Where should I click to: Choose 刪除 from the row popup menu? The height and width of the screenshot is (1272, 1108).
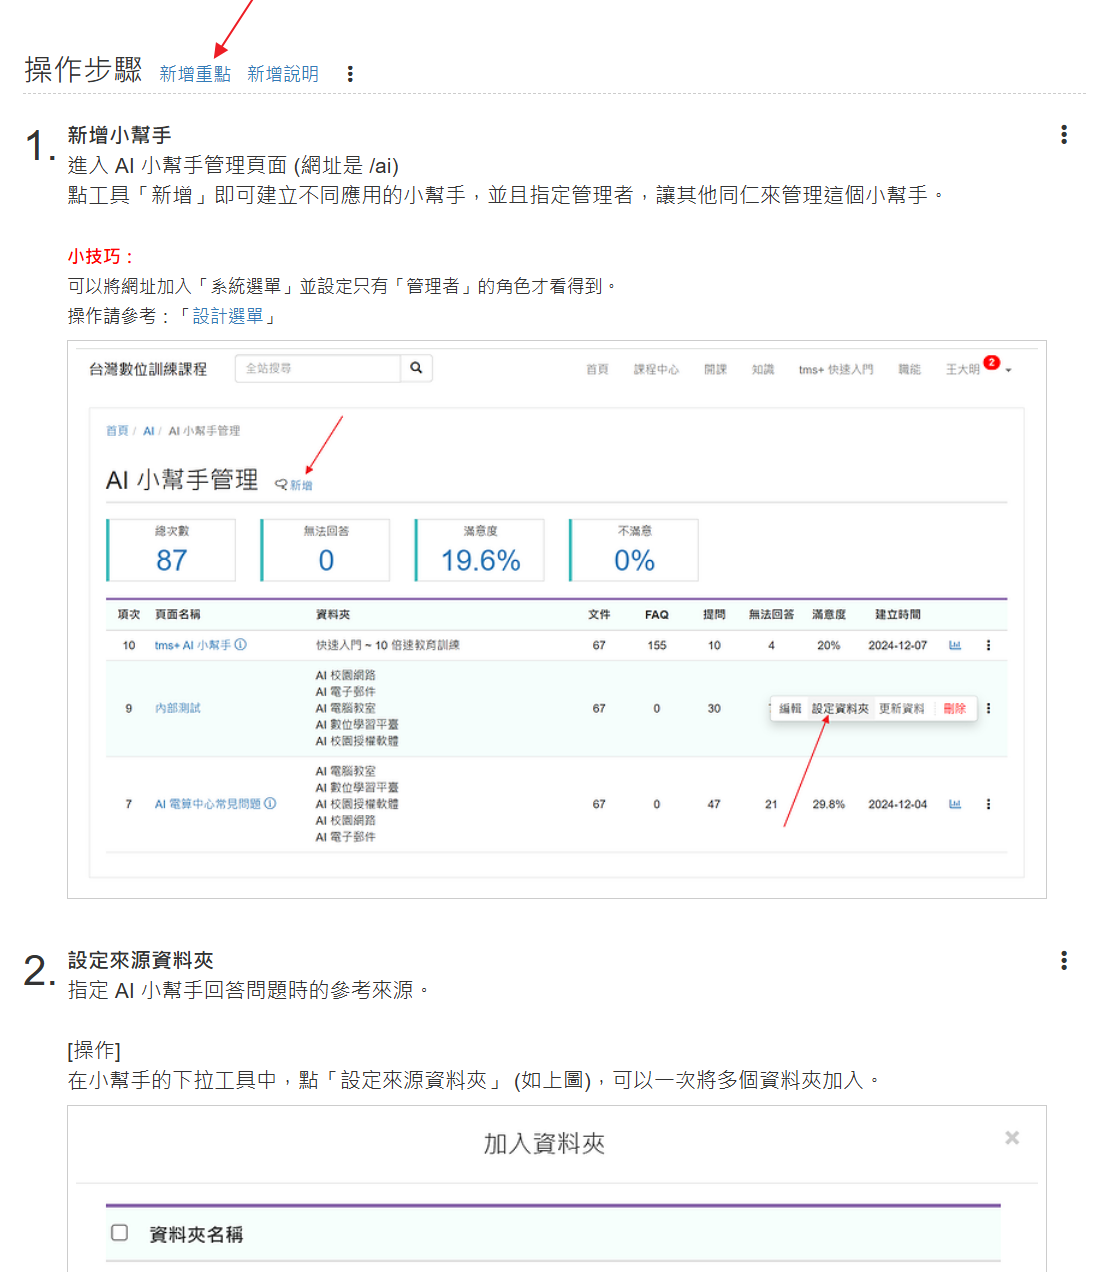click(x=954, y=709)
